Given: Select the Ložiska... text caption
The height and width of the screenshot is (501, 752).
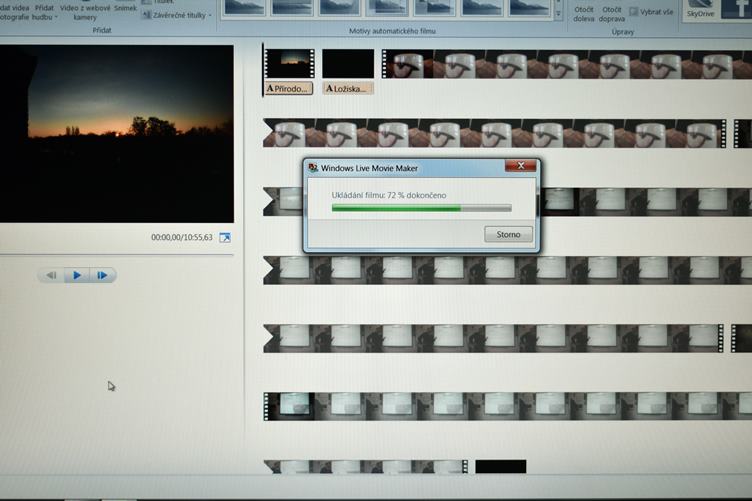Looking at the screenshot, I should (x=348, y=88).
